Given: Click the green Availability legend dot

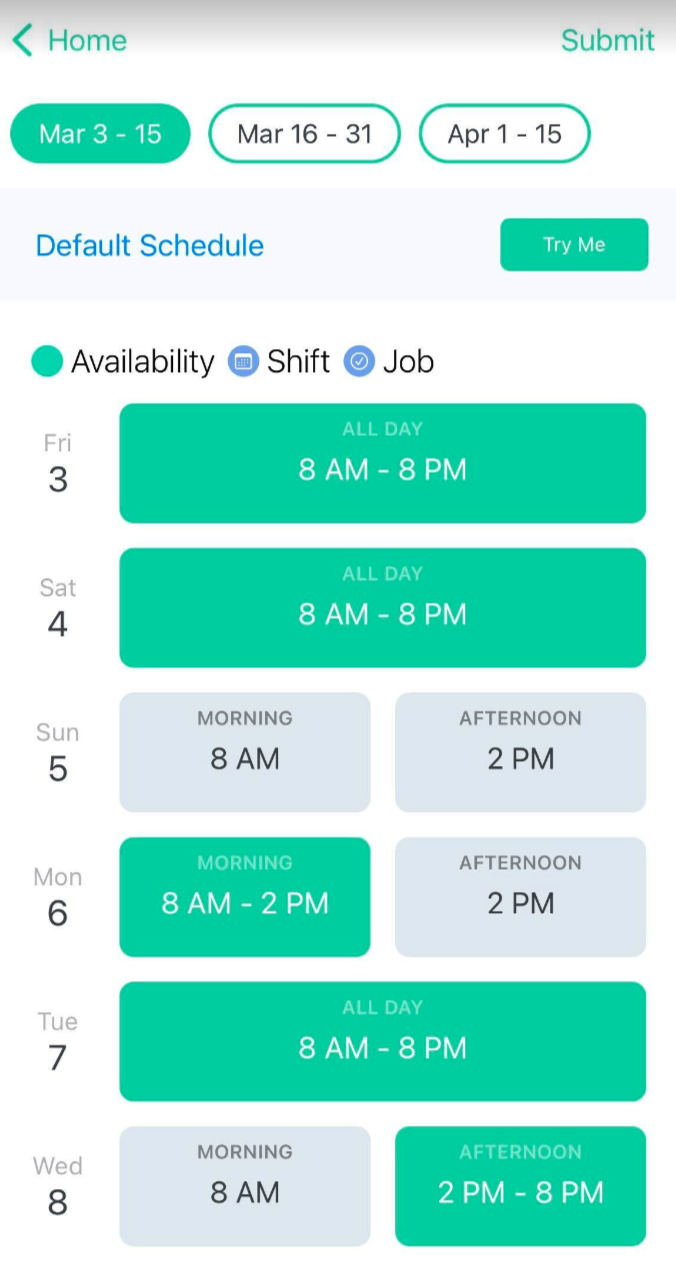Looking at the screenshot, I should pyautogui.click(x=47, y=361).
